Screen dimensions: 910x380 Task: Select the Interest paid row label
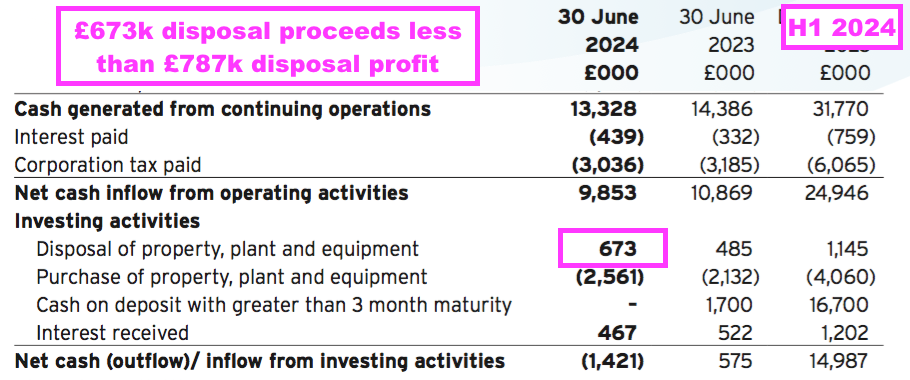tap(71, 137)
